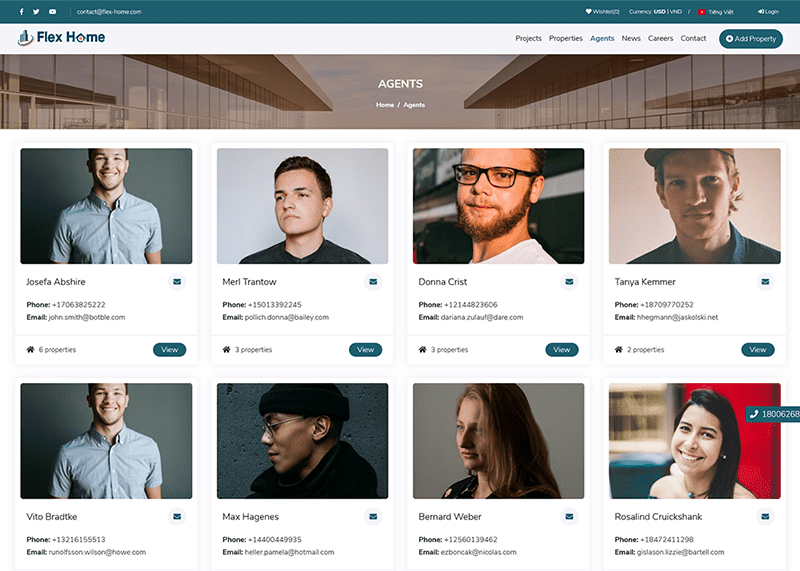This screenshot has width=800, height=571.
Task: Open the Facebook social link
Action: [x=22, y=11]
